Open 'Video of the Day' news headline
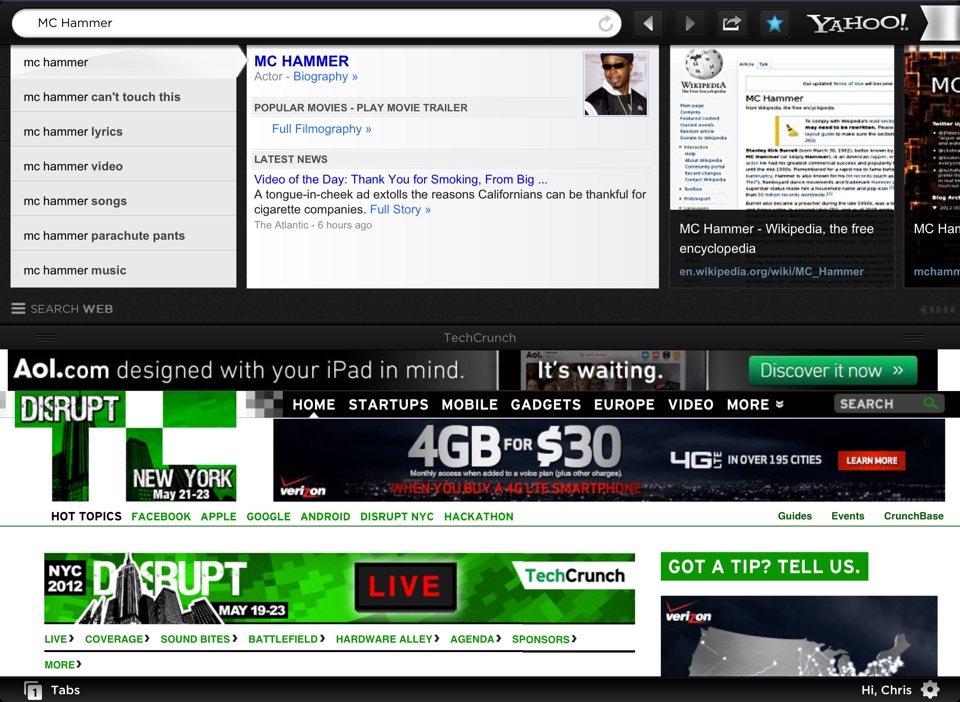The image size is (960, 702). pos(400,179)
